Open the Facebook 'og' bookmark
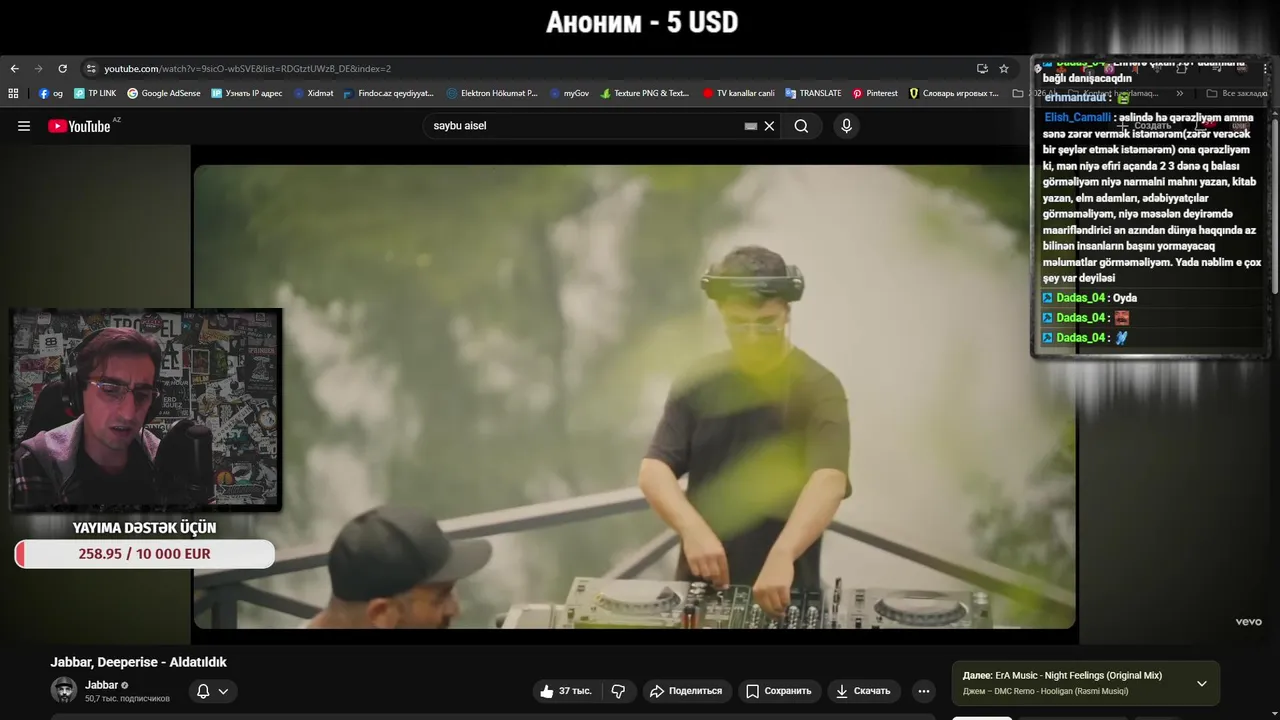This screenshot has height=720, width=1280. click(51, 93)
